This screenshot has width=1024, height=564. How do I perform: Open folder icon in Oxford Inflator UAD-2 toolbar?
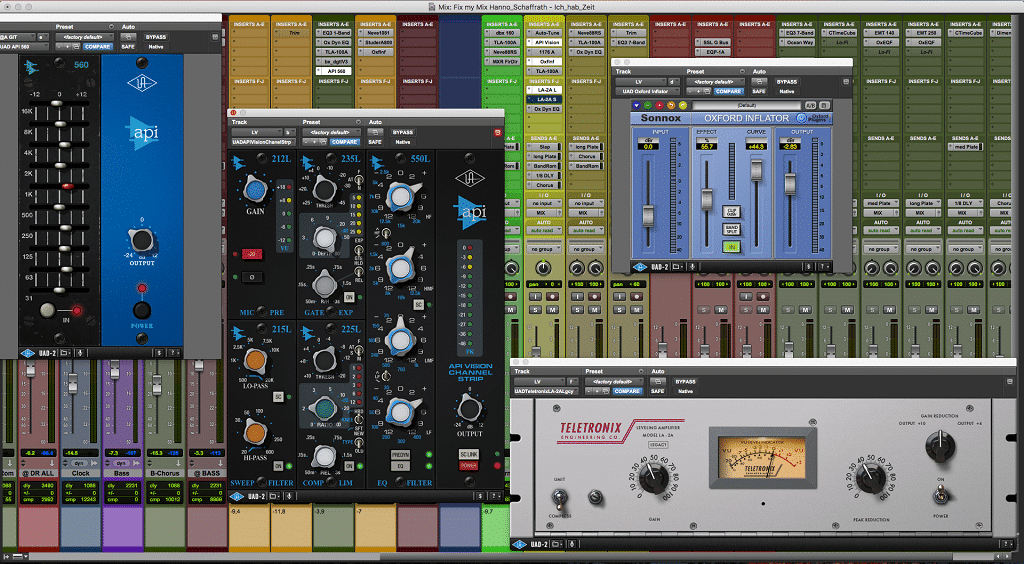(x=676, y=266)
